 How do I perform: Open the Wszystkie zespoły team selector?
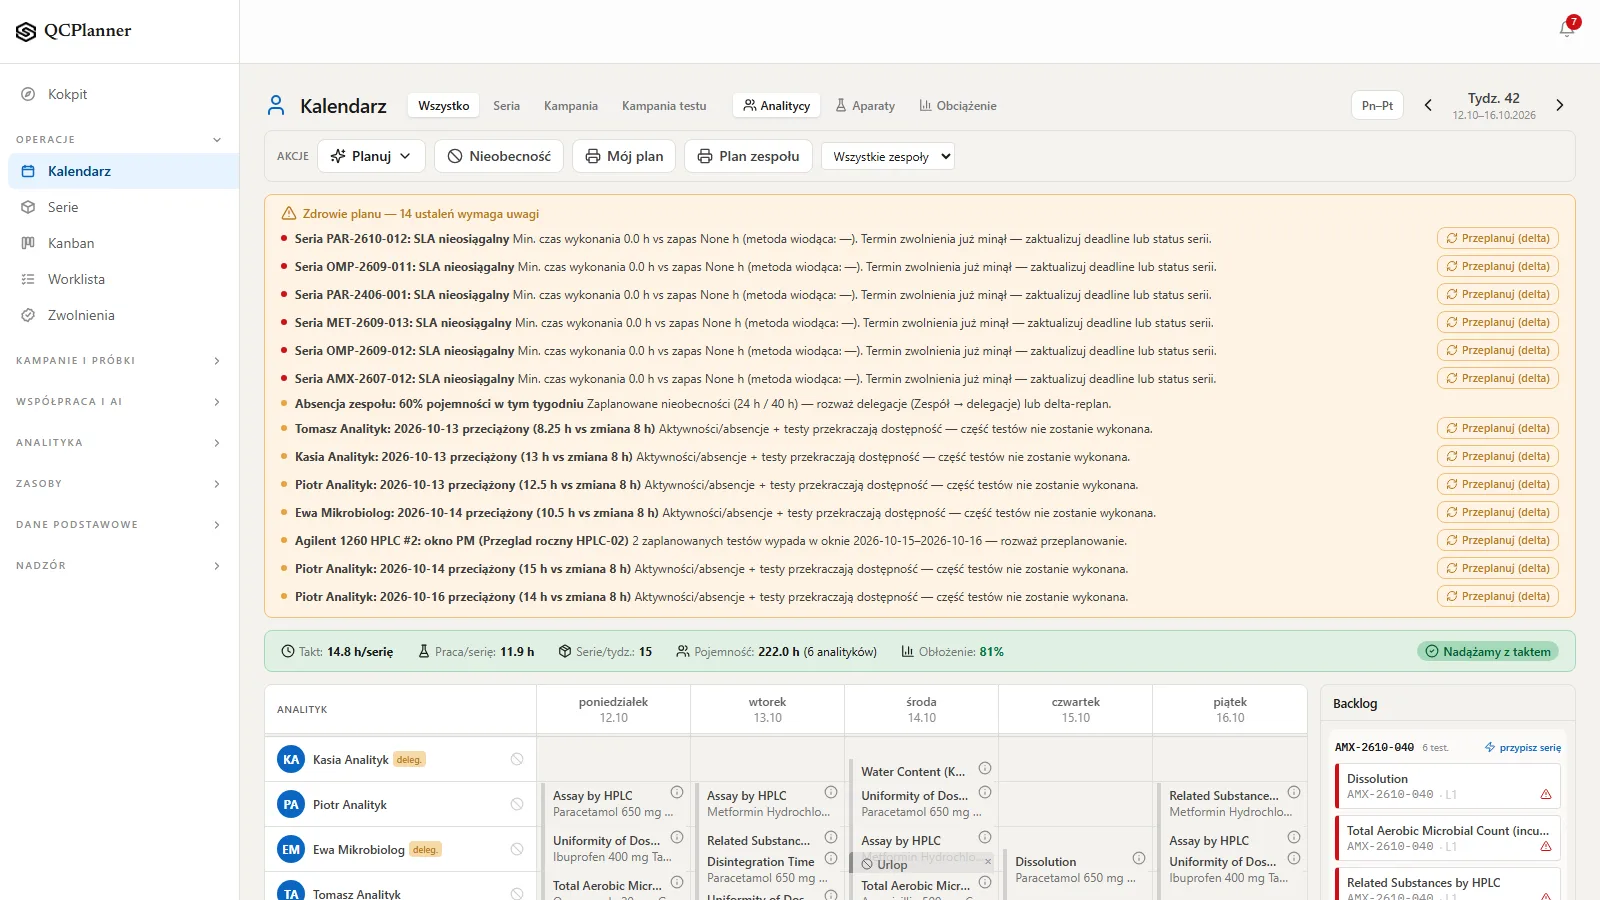(888, 156)
